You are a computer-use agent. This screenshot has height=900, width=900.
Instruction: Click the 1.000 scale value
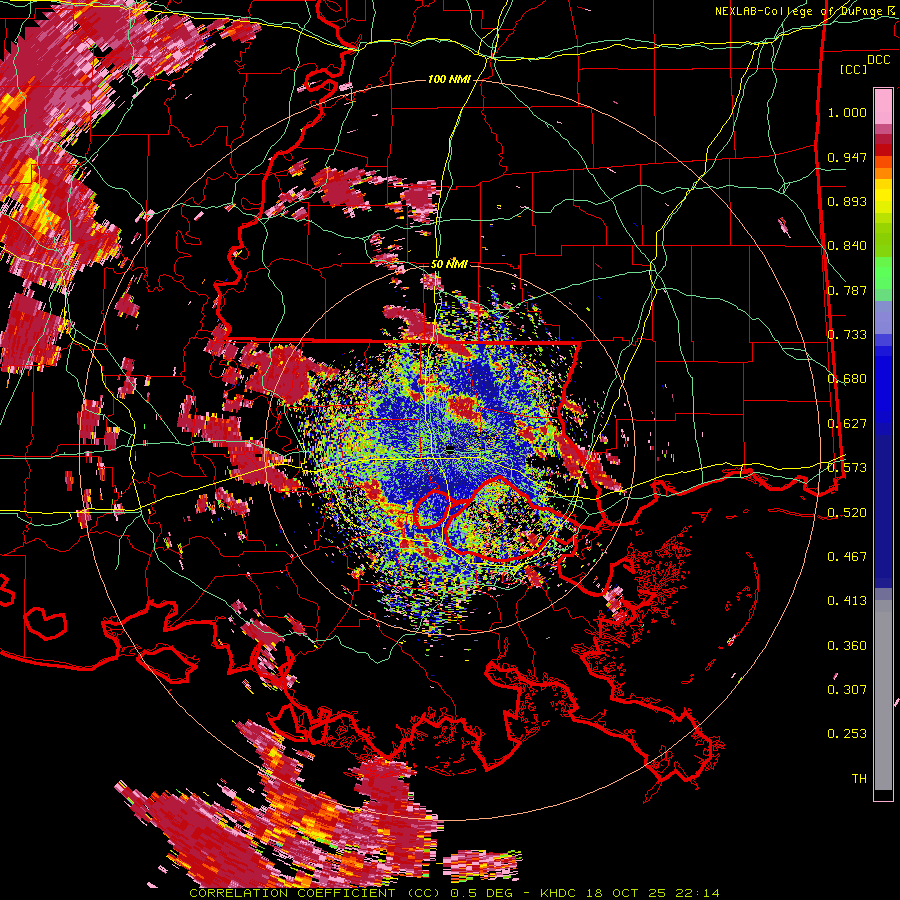(x=847, y=112)
